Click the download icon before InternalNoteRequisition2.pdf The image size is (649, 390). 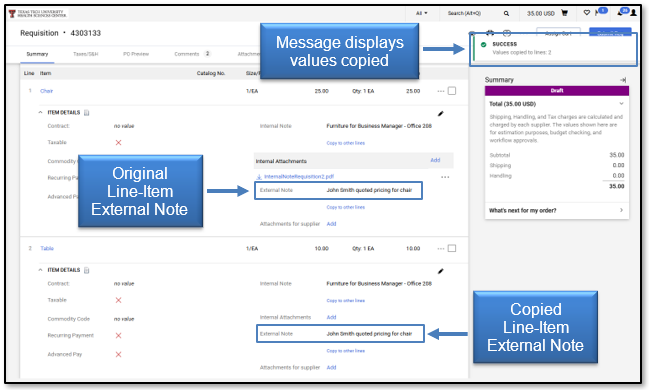[x=259, y=177]
